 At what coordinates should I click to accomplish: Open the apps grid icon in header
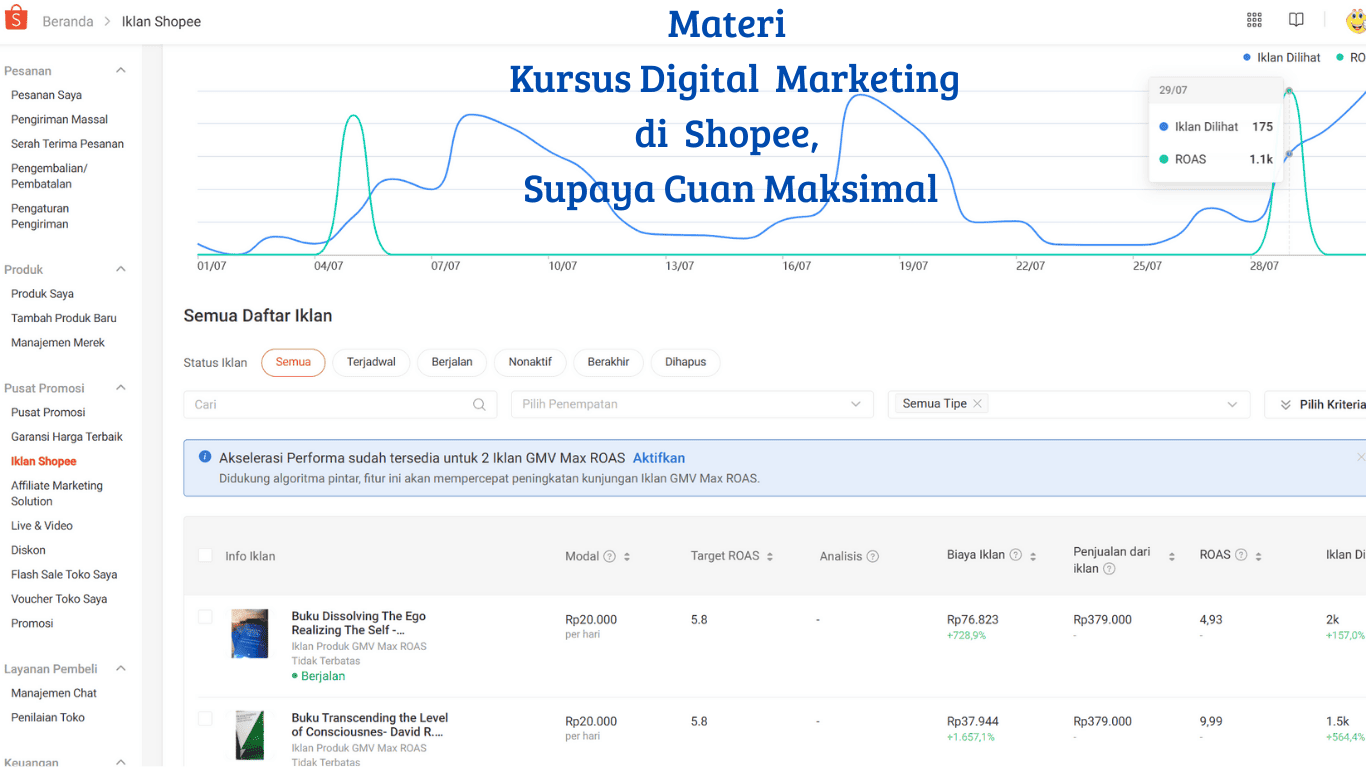[1254, 20]
